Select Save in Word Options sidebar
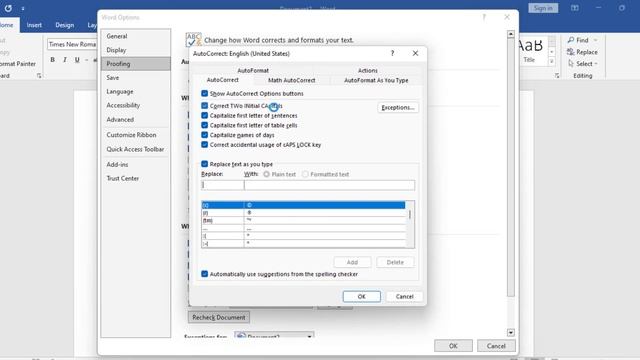Screen dimensions: 640x360 tap(136, 78)
